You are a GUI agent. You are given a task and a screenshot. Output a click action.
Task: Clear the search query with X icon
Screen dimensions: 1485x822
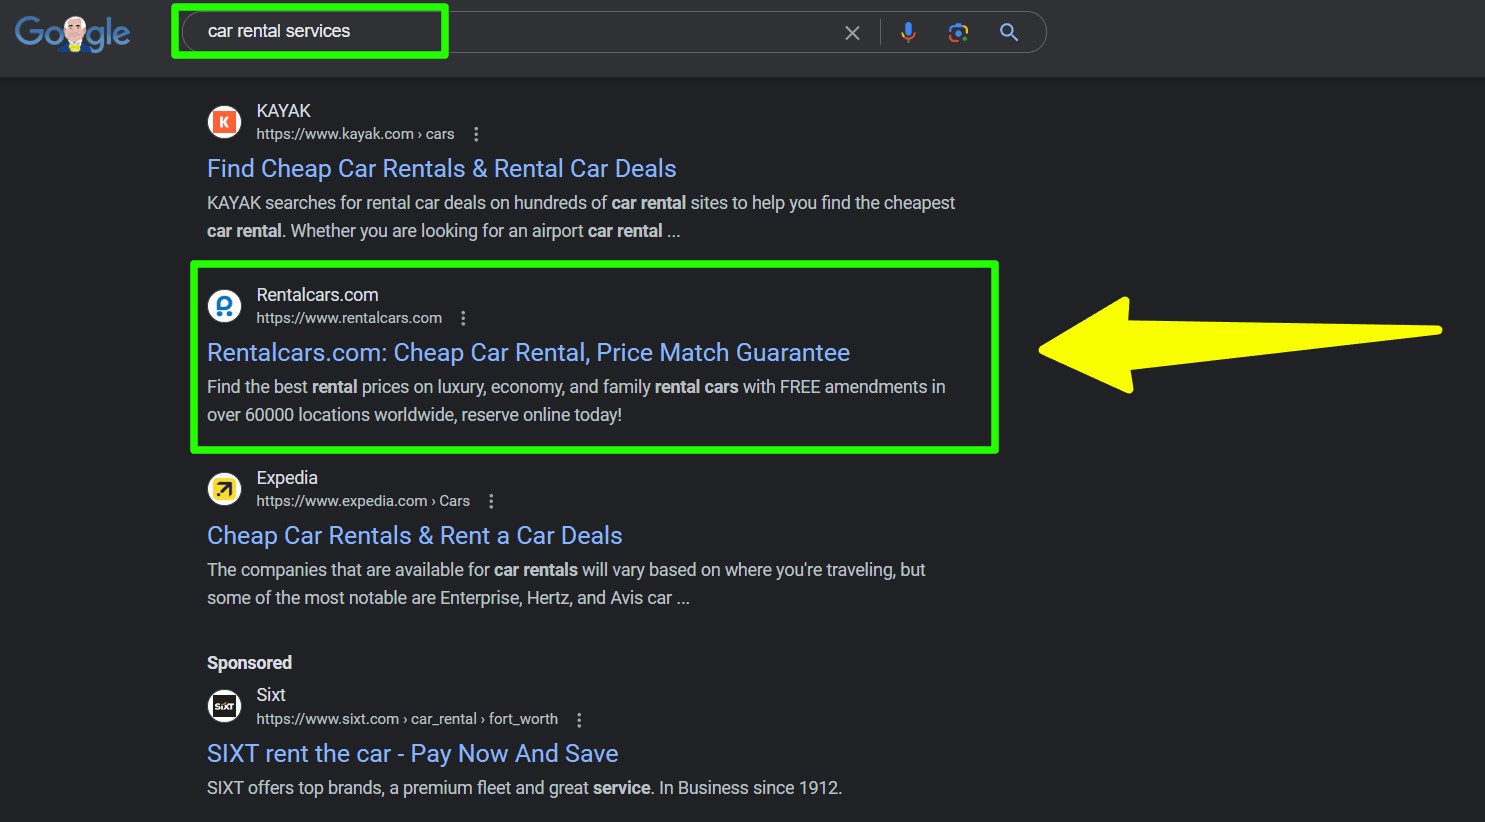tap(852, 33)
